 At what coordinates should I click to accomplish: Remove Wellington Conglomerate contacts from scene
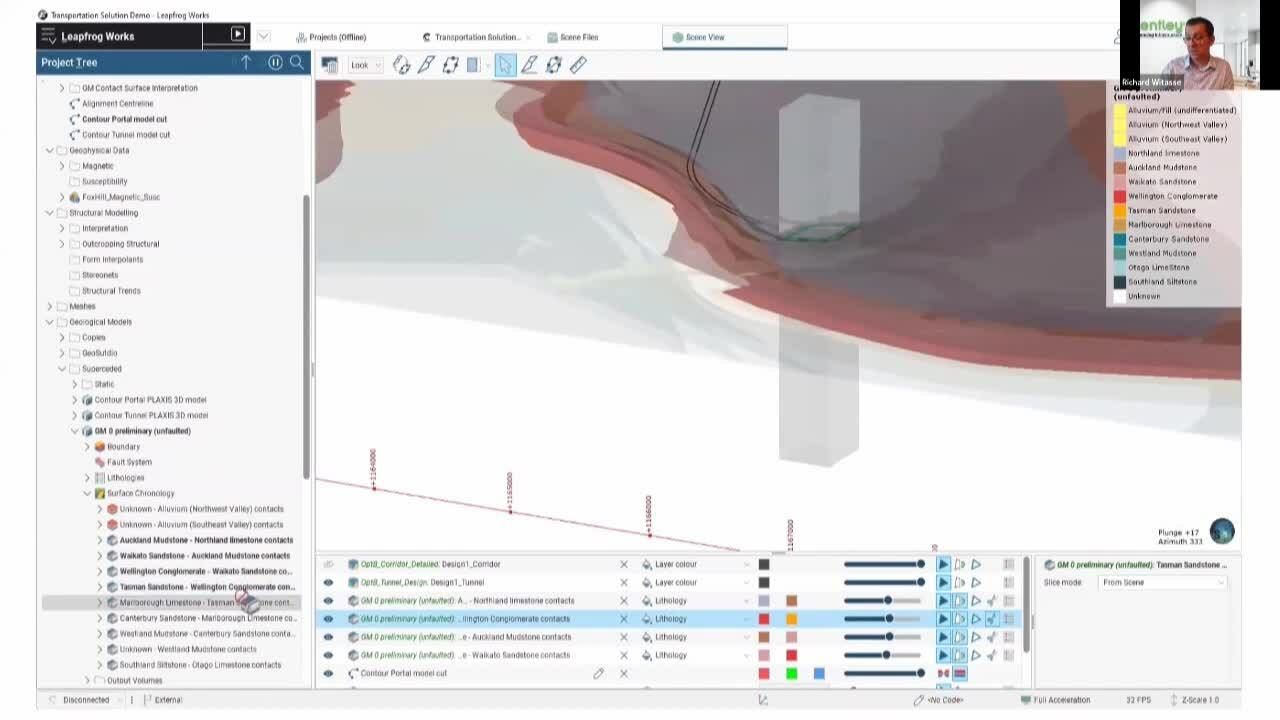click(x=624, y=619)
